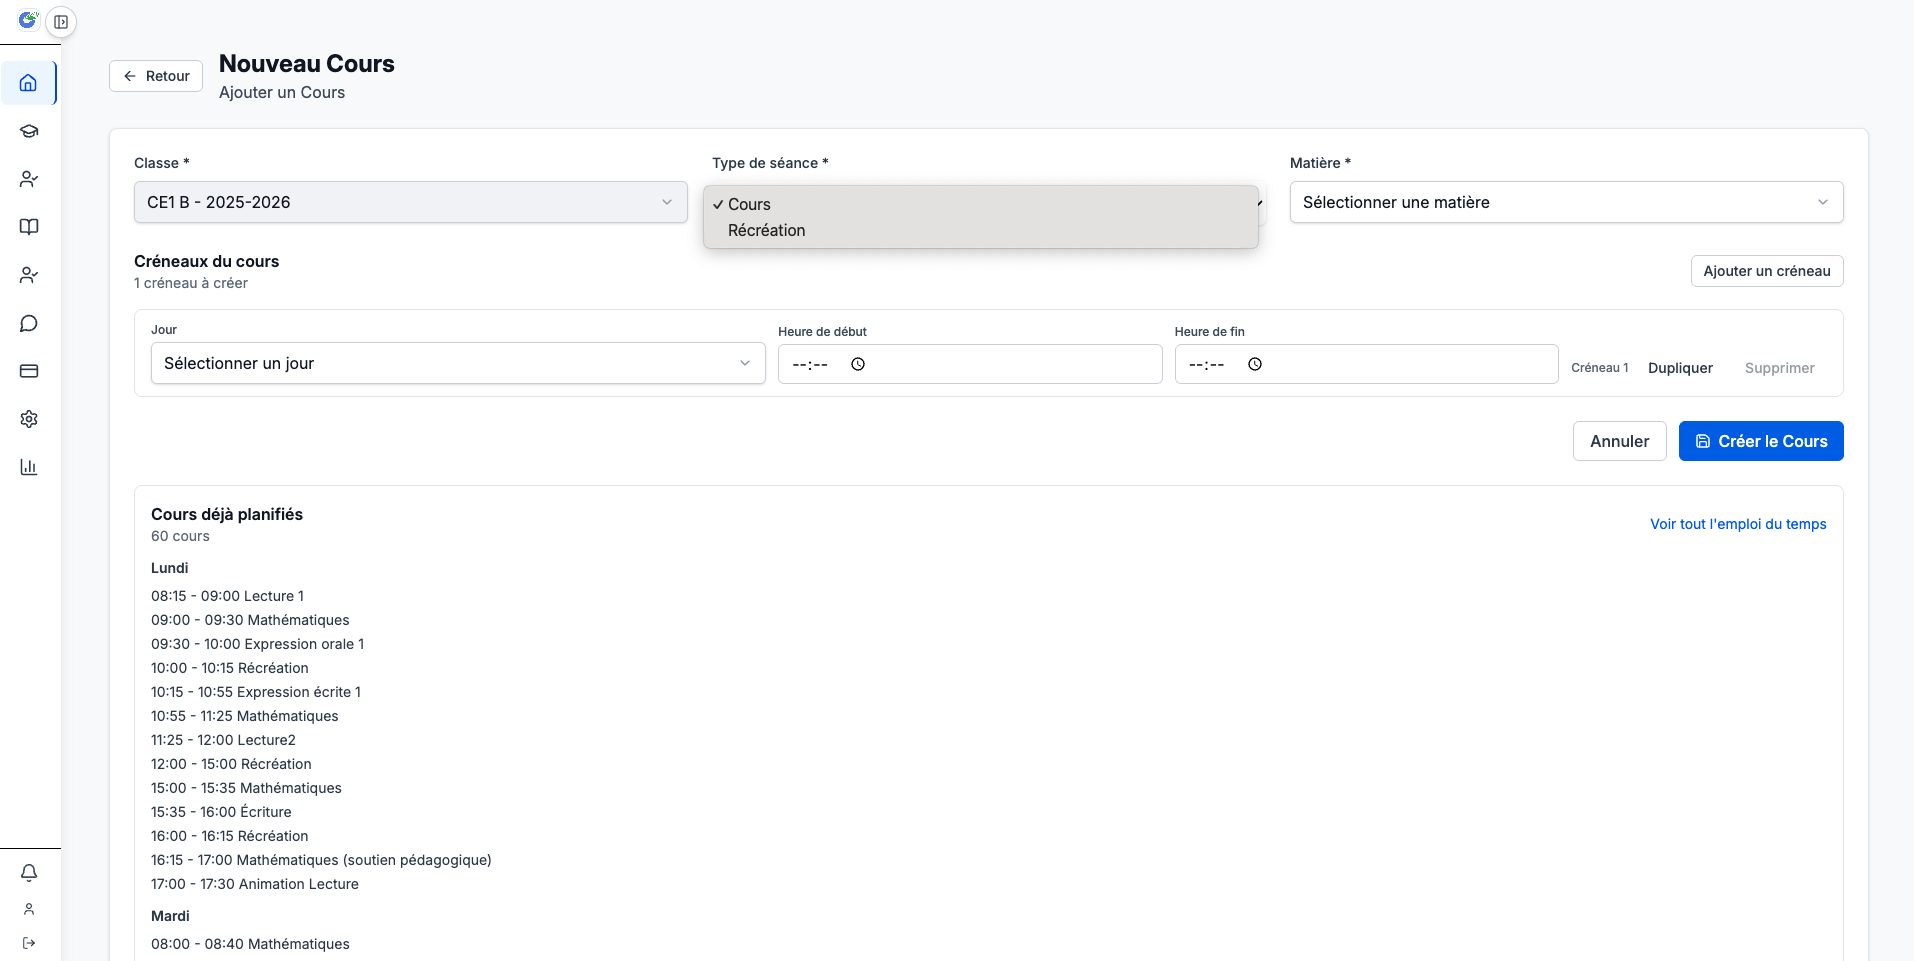Screen dimensions: 1914x961
Task: Open the bar chart statistics icon
Action: (x=29, y=467)
